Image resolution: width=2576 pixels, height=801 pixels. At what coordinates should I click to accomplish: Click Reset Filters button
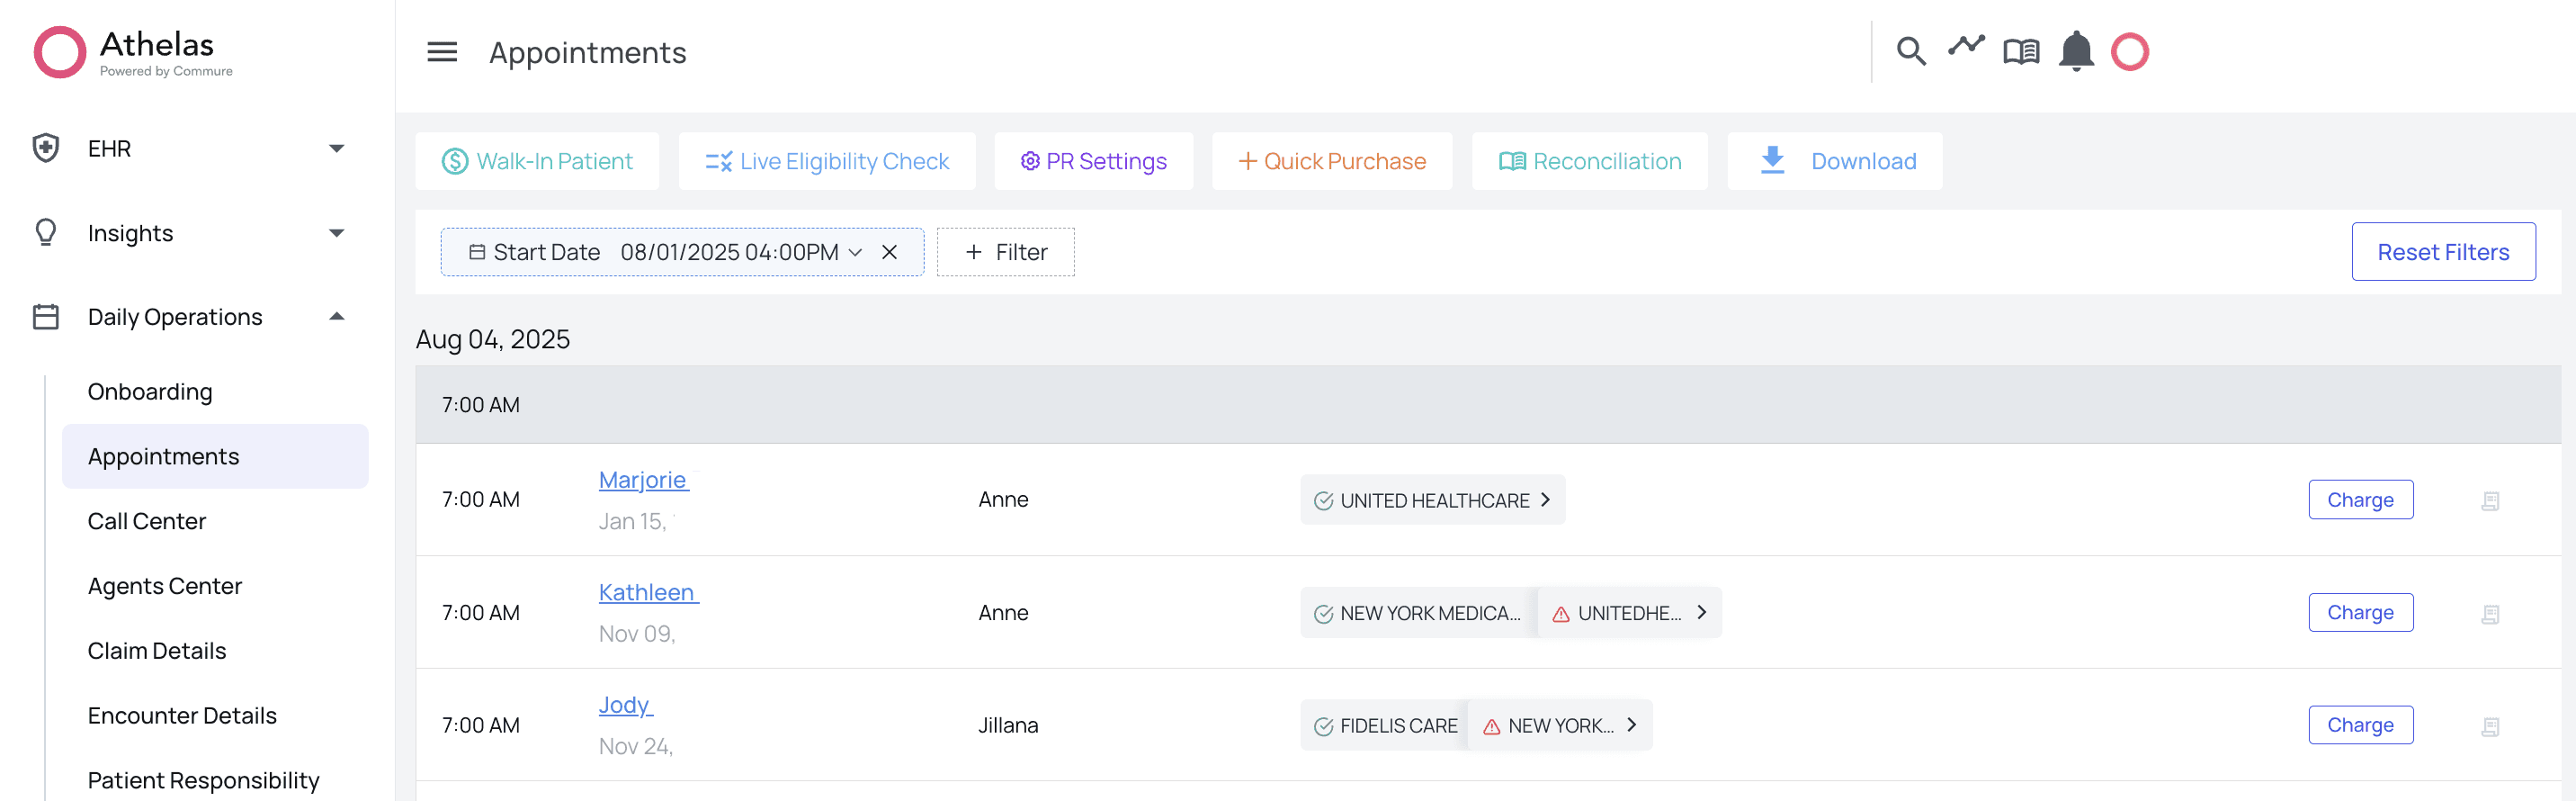tap(2442, 252)
